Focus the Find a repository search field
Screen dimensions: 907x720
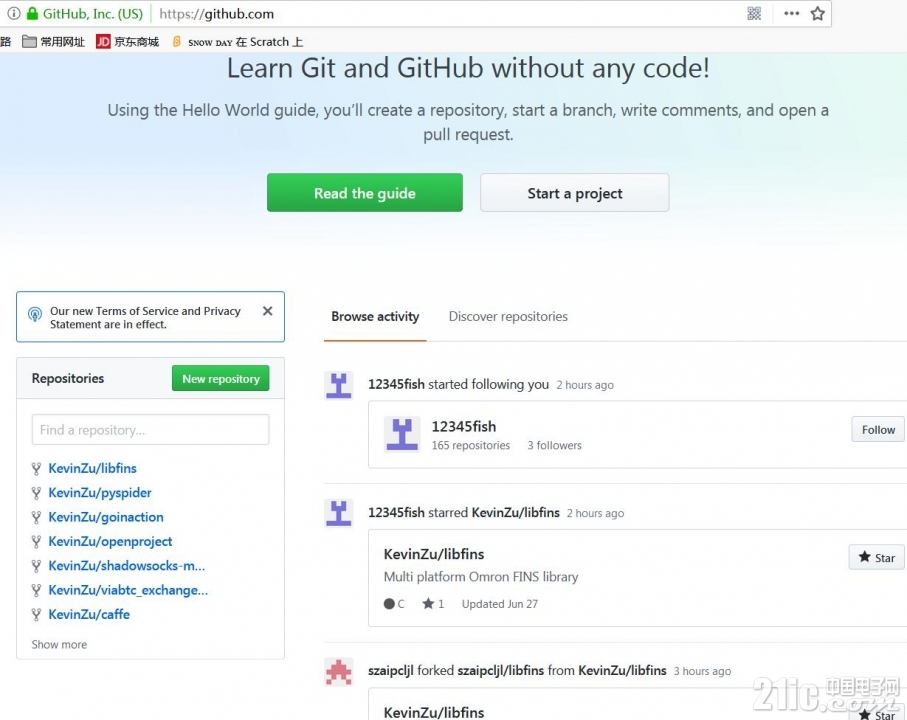click(150, 430)
